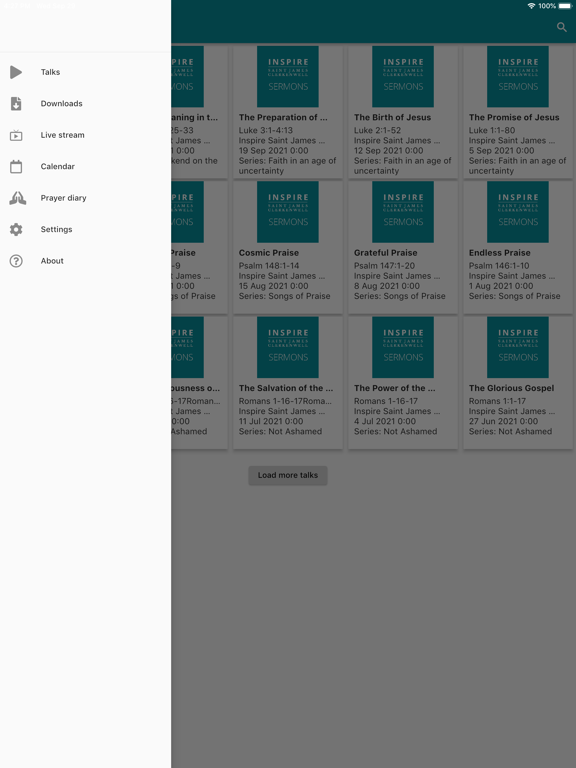Screen dimensions: 576x768
Task: Open the About menu item
Action: coord(86,261)
